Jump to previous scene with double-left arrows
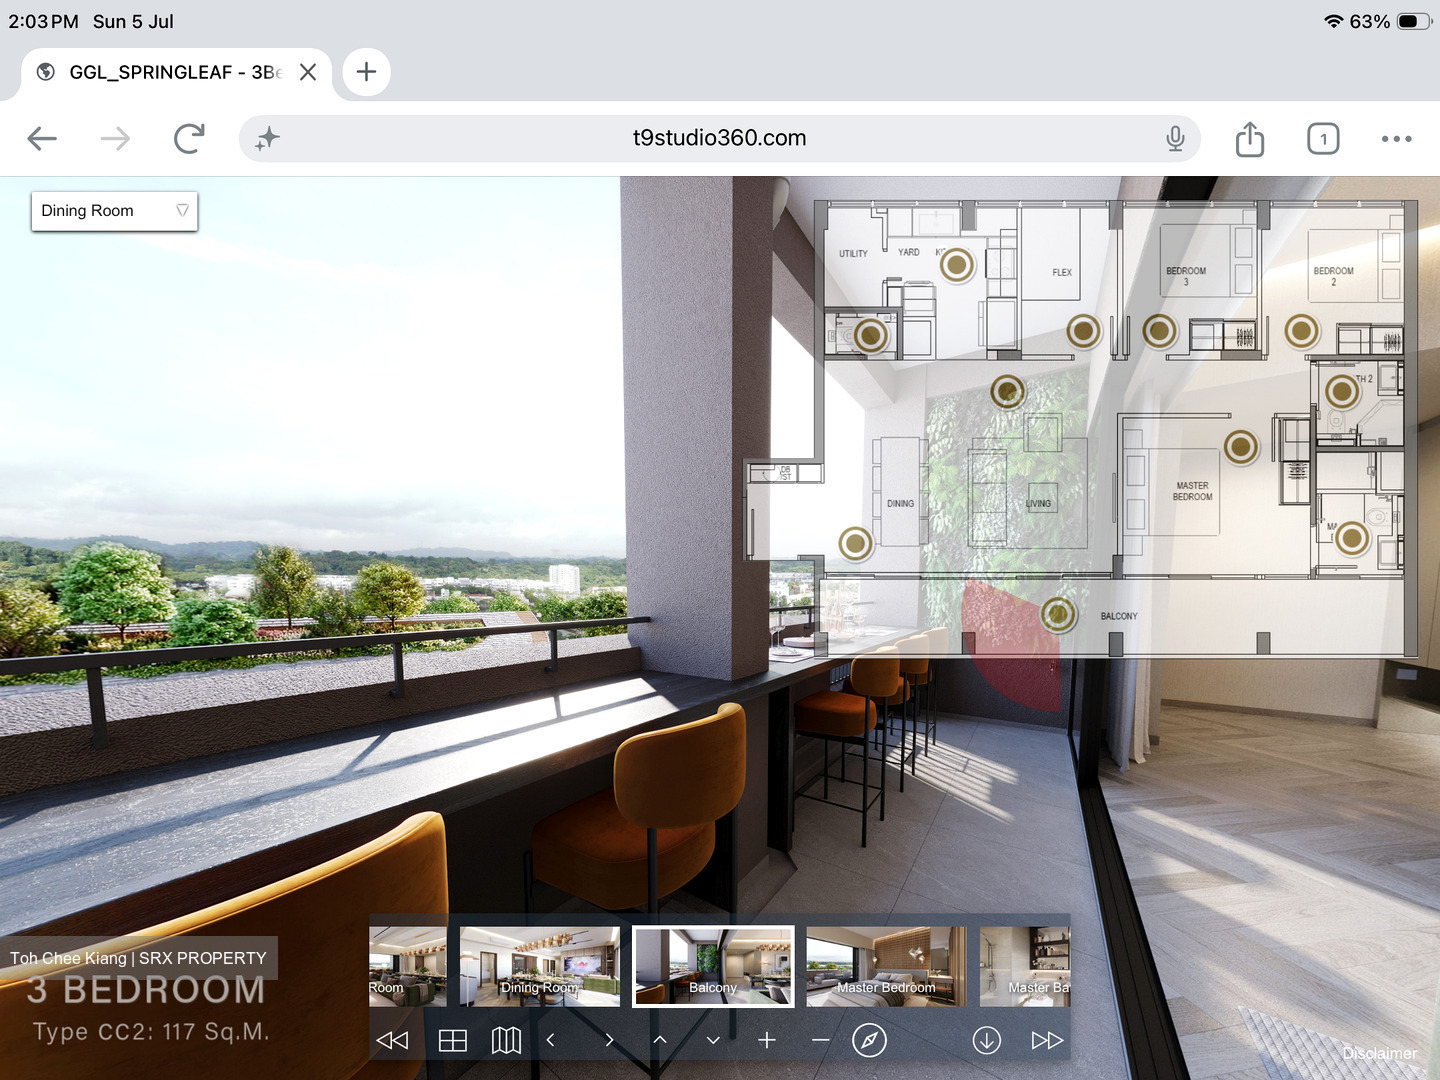This screenshot has height=1080, width=1440. pos(391,1040)
